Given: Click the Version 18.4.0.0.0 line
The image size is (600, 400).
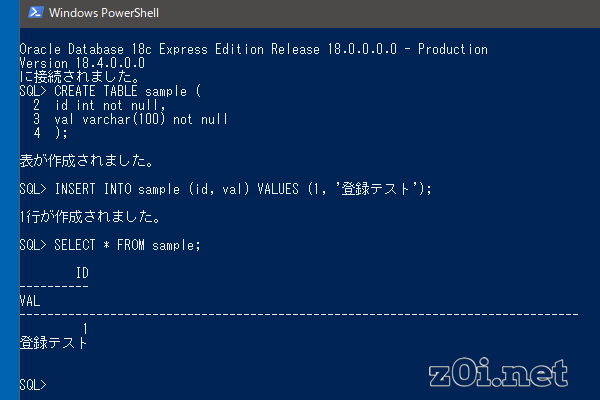Looking at the screenshot, I should coord(75,62).
